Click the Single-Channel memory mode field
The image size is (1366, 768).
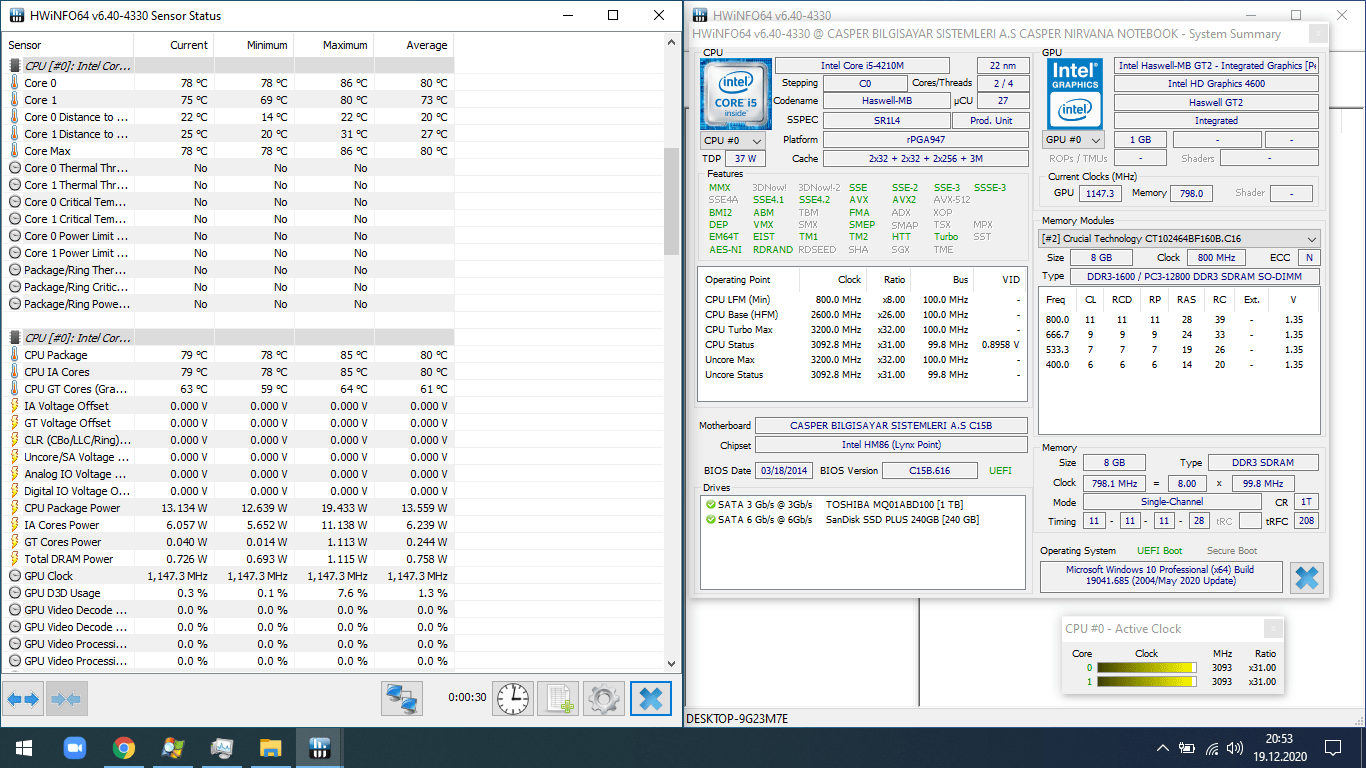(x=1185, y=502)
